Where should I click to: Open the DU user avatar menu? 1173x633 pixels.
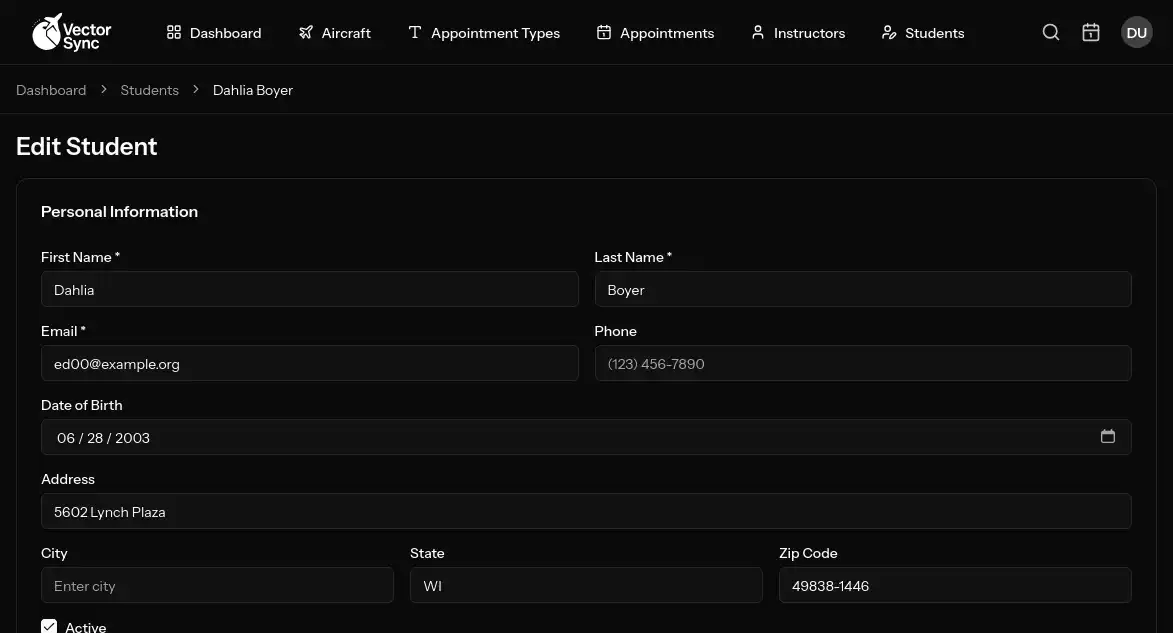[1136, 33]
